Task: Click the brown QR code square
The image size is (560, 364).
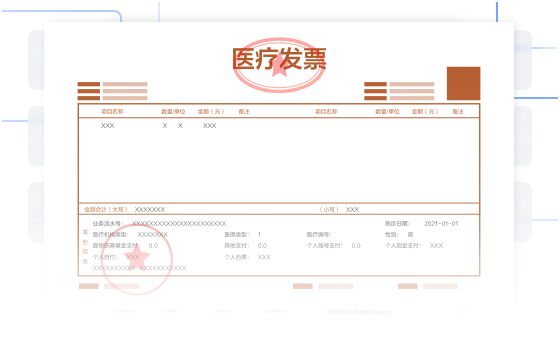Action: point(463,83)
